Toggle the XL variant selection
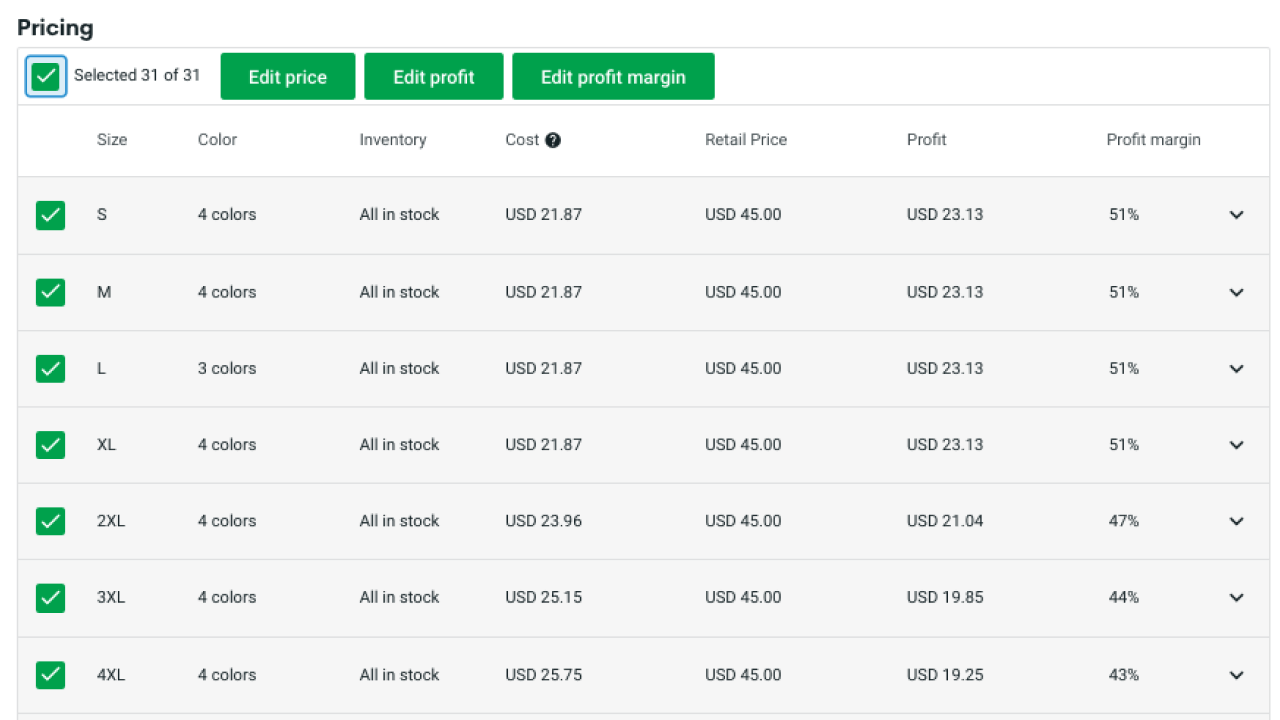This screenshot has height=720, width=1280. click(x=50, y=444)
